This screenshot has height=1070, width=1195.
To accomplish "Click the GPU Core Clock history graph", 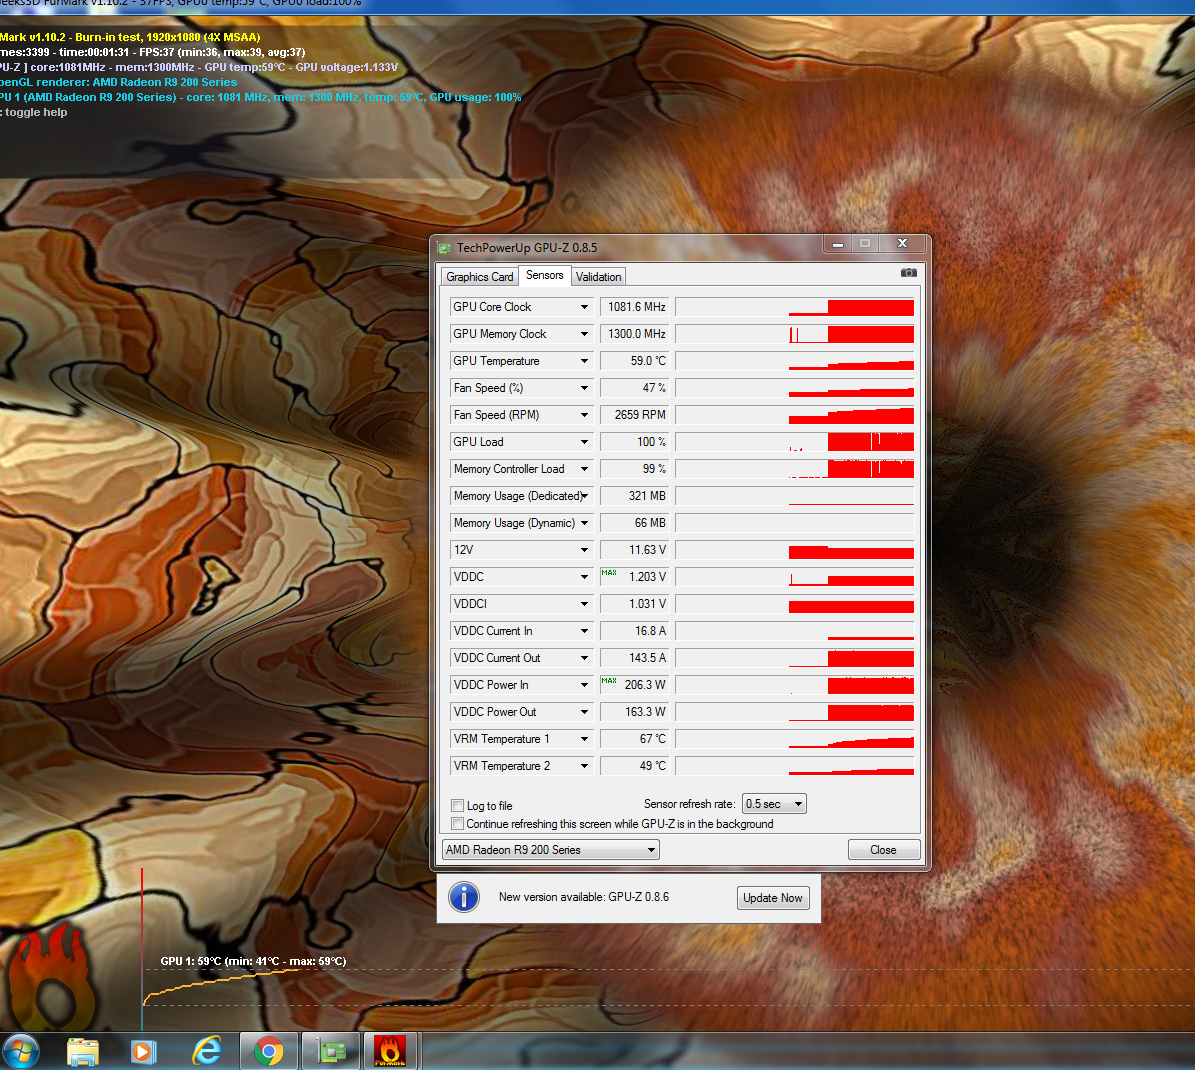I will click(x=795, y=307).
